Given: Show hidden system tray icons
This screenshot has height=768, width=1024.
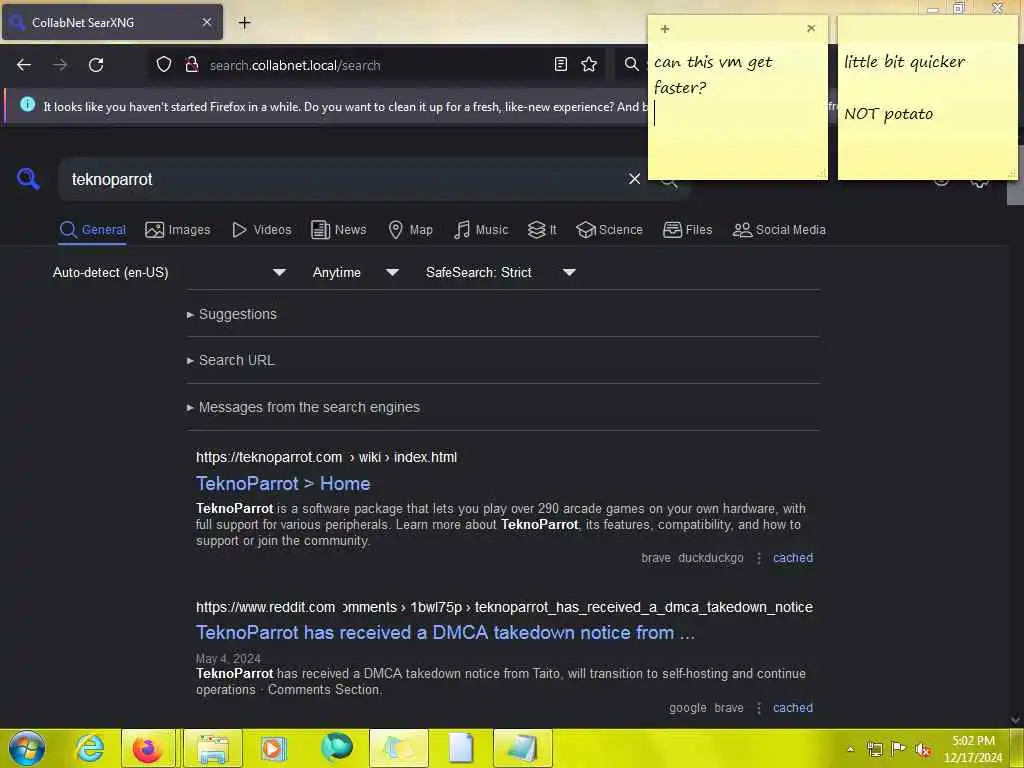Looking at the screenshot, I should click(850, 749).
